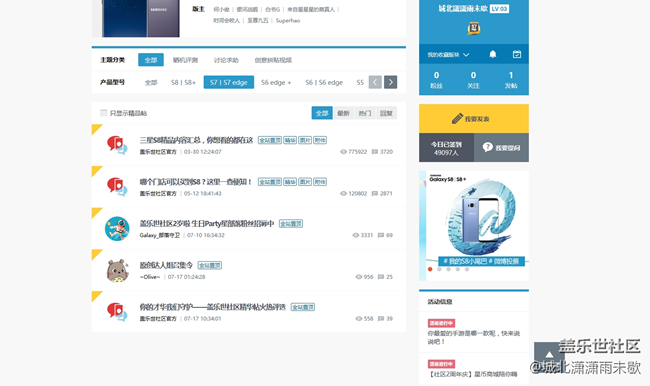Viewport: 650px width, 386px height.
Task: Click the reply icon next to 2871
Action: coord(375,193)
